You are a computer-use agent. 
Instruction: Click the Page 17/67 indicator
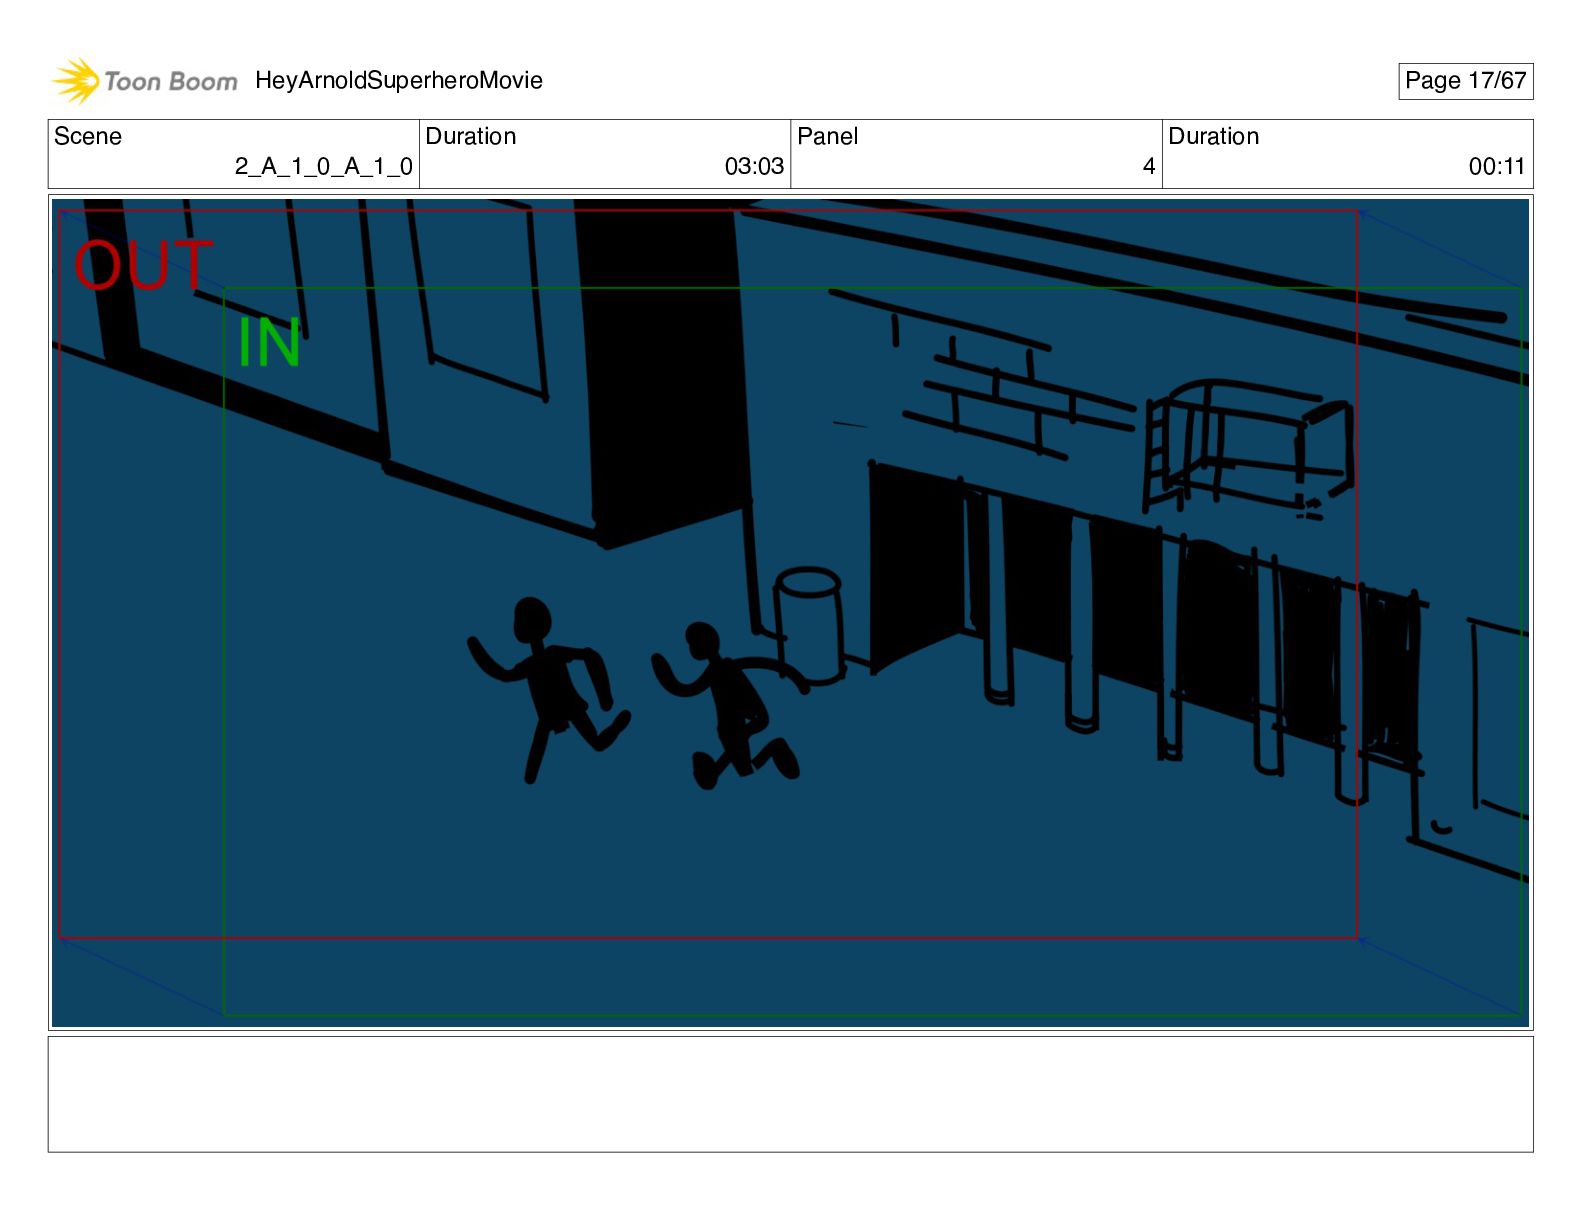pyautogui.click(x=1465, y=81)
